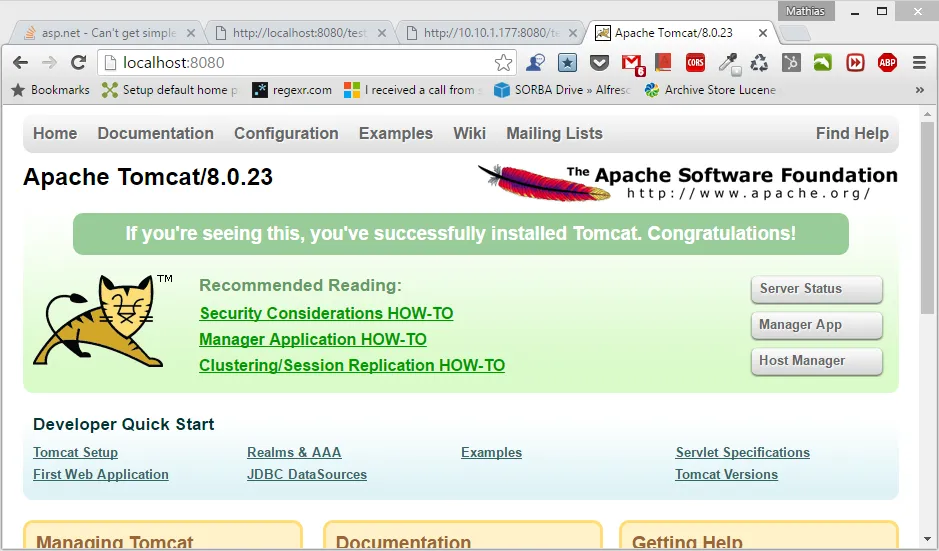The image size is (939, 551).
Task: Open the SORBA Drive Alfresco bookmark
Action: click(562, 90)
